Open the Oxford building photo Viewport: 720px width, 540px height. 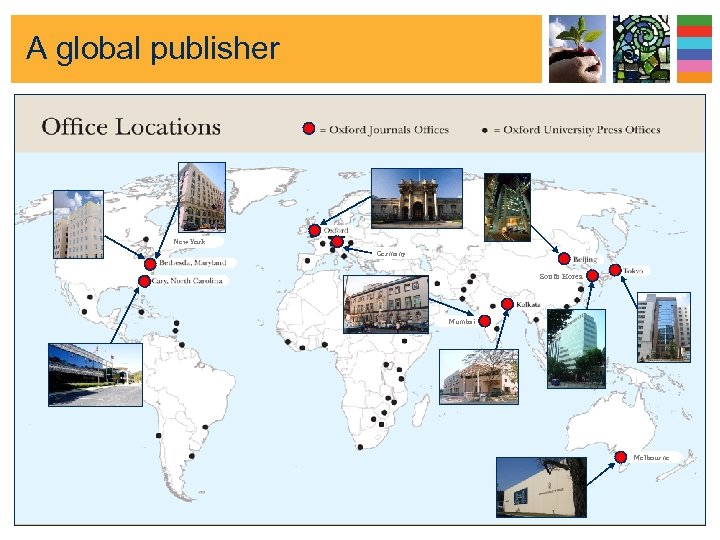[x=416, y=198]
